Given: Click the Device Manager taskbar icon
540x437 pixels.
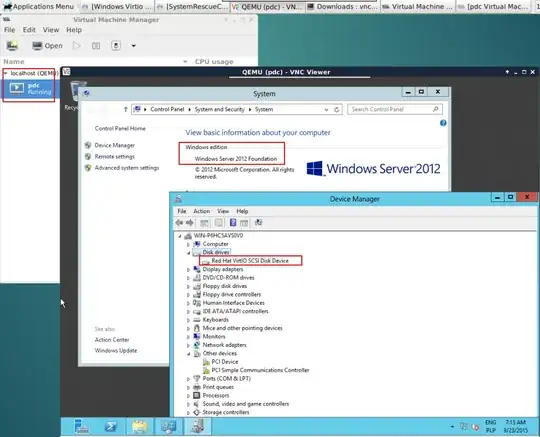Looking at the screenshot, I should click(197, 427).
